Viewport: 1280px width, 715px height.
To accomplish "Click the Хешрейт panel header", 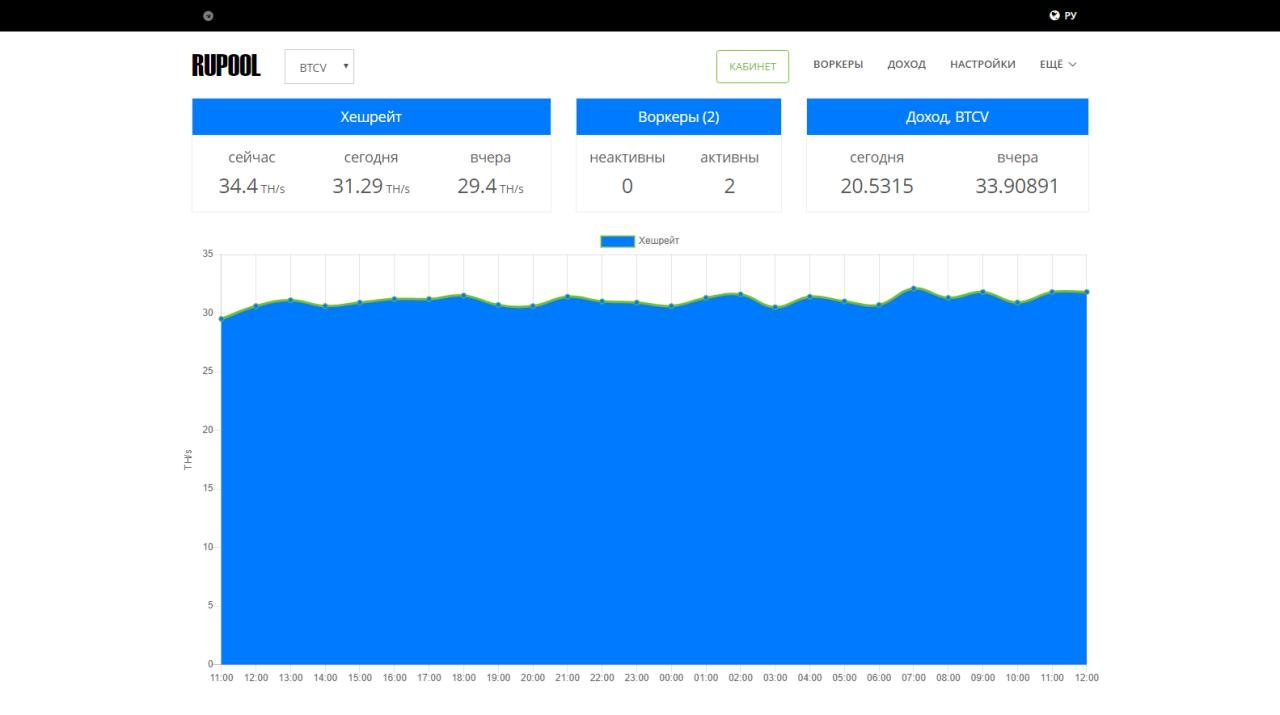I will click(x=371, y=117).
